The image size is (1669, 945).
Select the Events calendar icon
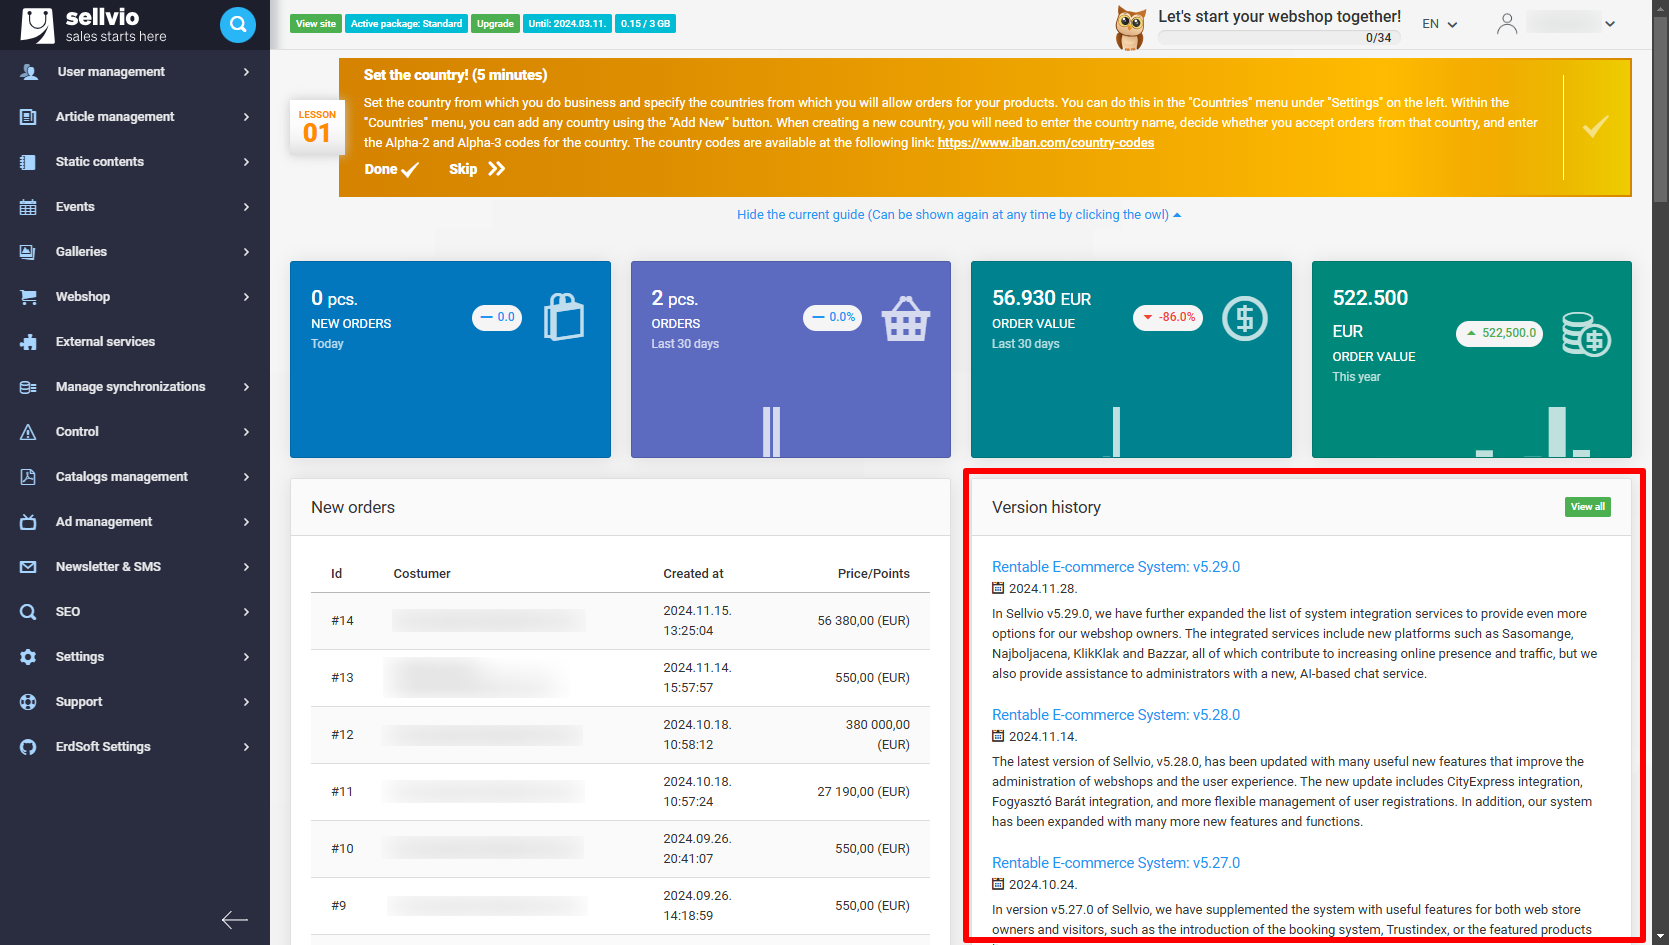[x=27, y=206]
